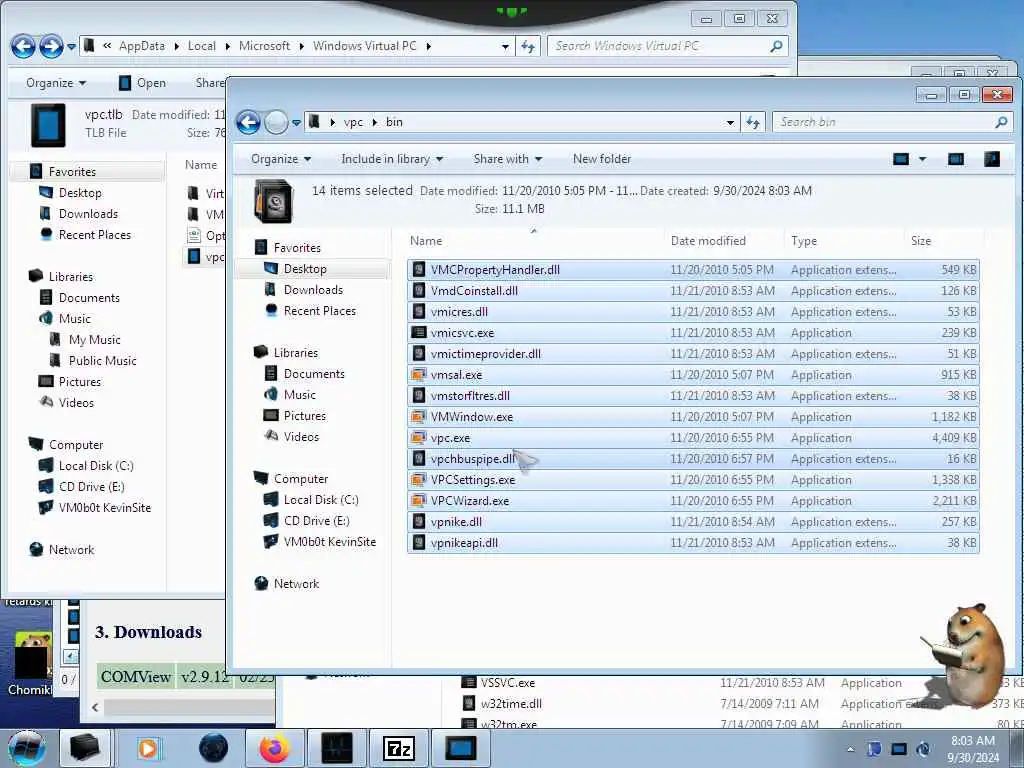The image size is (1024, 768).
Task: Open the Share with dropdown
Action: point(507,159)
